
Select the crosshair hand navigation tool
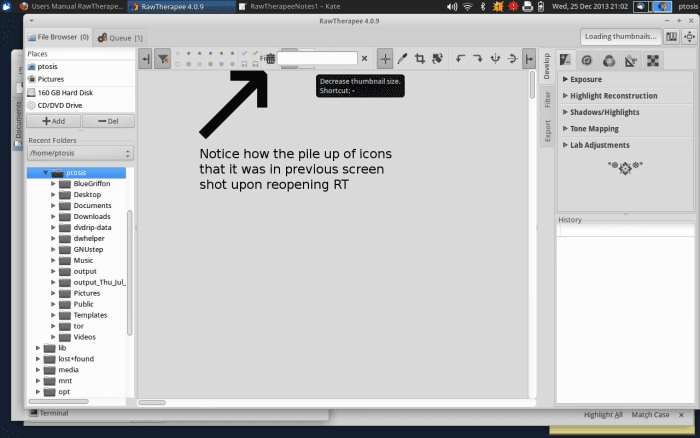(x=385, y=59)
